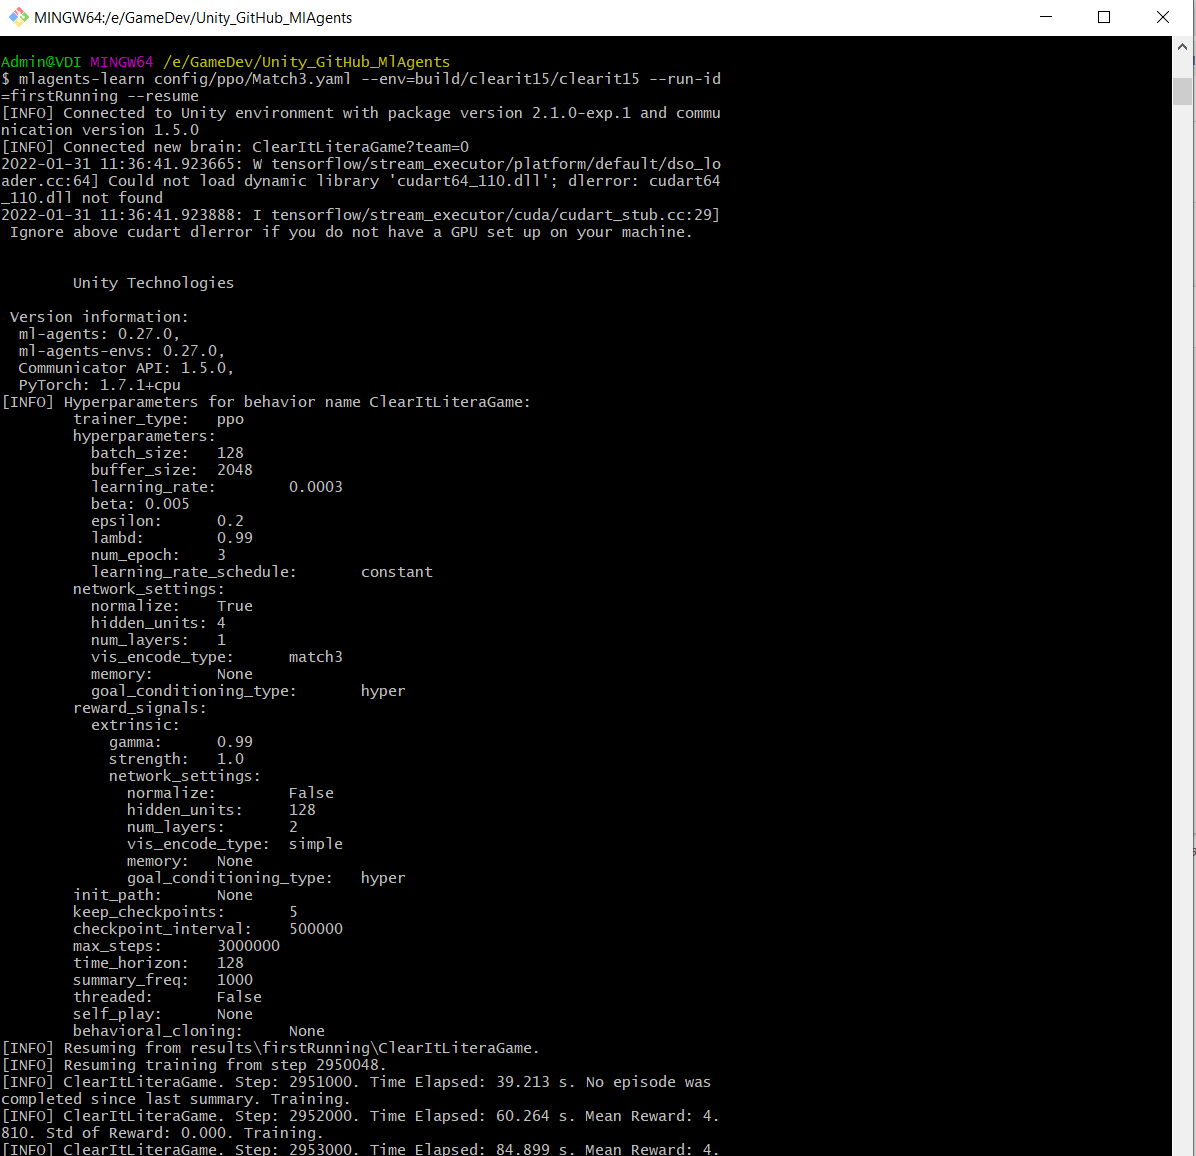This screenshot has height=1156, width=1196.
Task: Click the 'threaded: False' line
Action: (x=167, y=997)
